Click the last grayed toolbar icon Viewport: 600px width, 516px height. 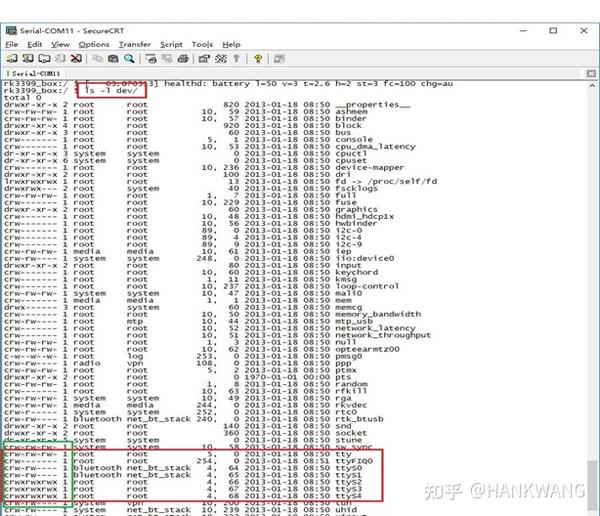(279, 59)
